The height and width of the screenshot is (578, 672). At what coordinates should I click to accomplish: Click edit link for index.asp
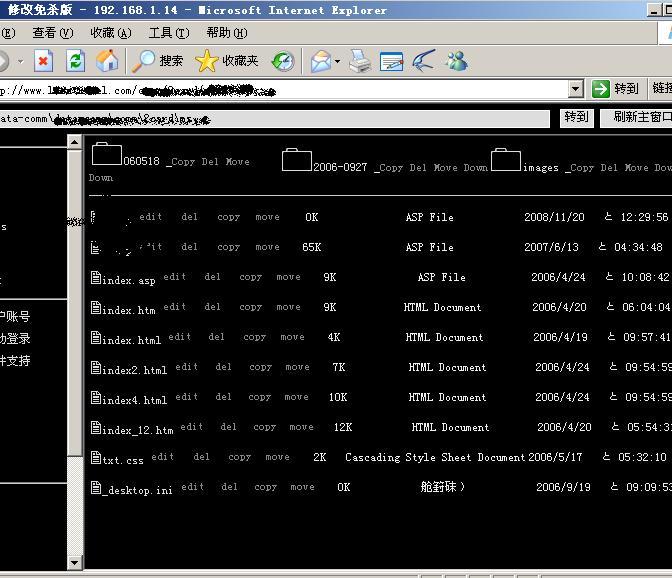click(174, 277)
